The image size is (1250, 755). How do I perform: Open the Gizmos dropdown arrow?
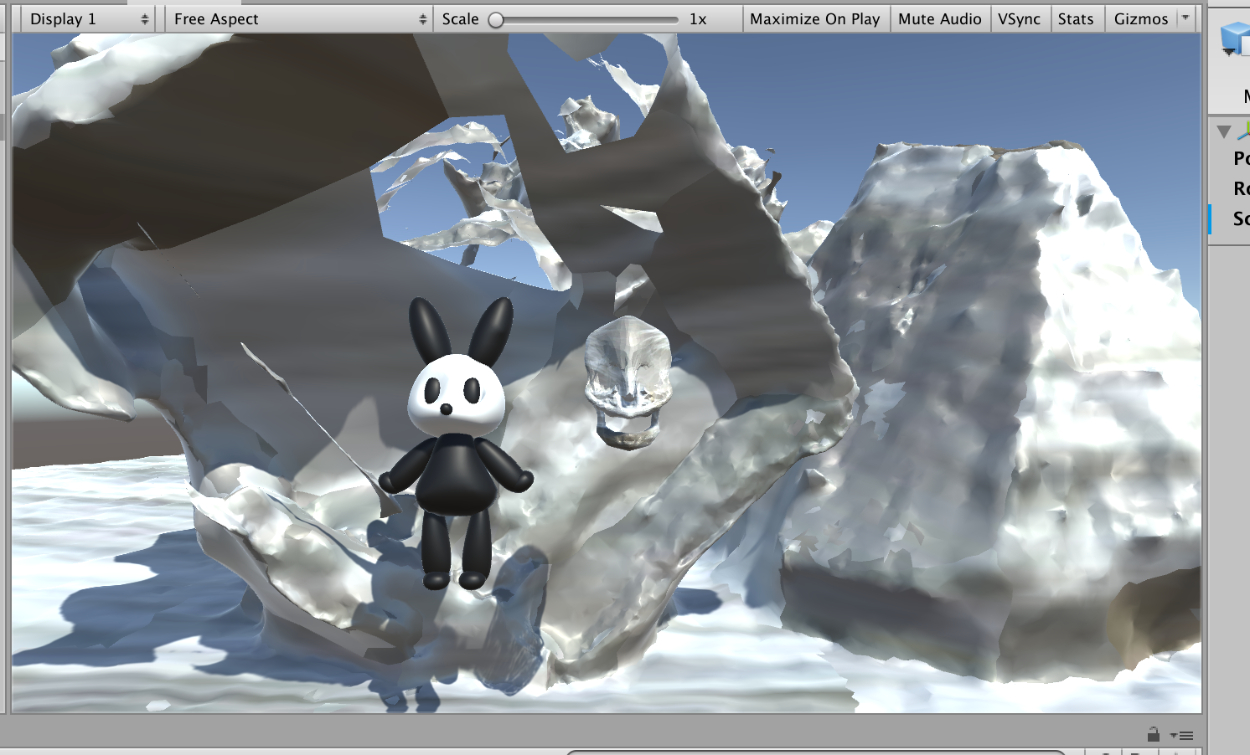click(x=1186, y=19)
